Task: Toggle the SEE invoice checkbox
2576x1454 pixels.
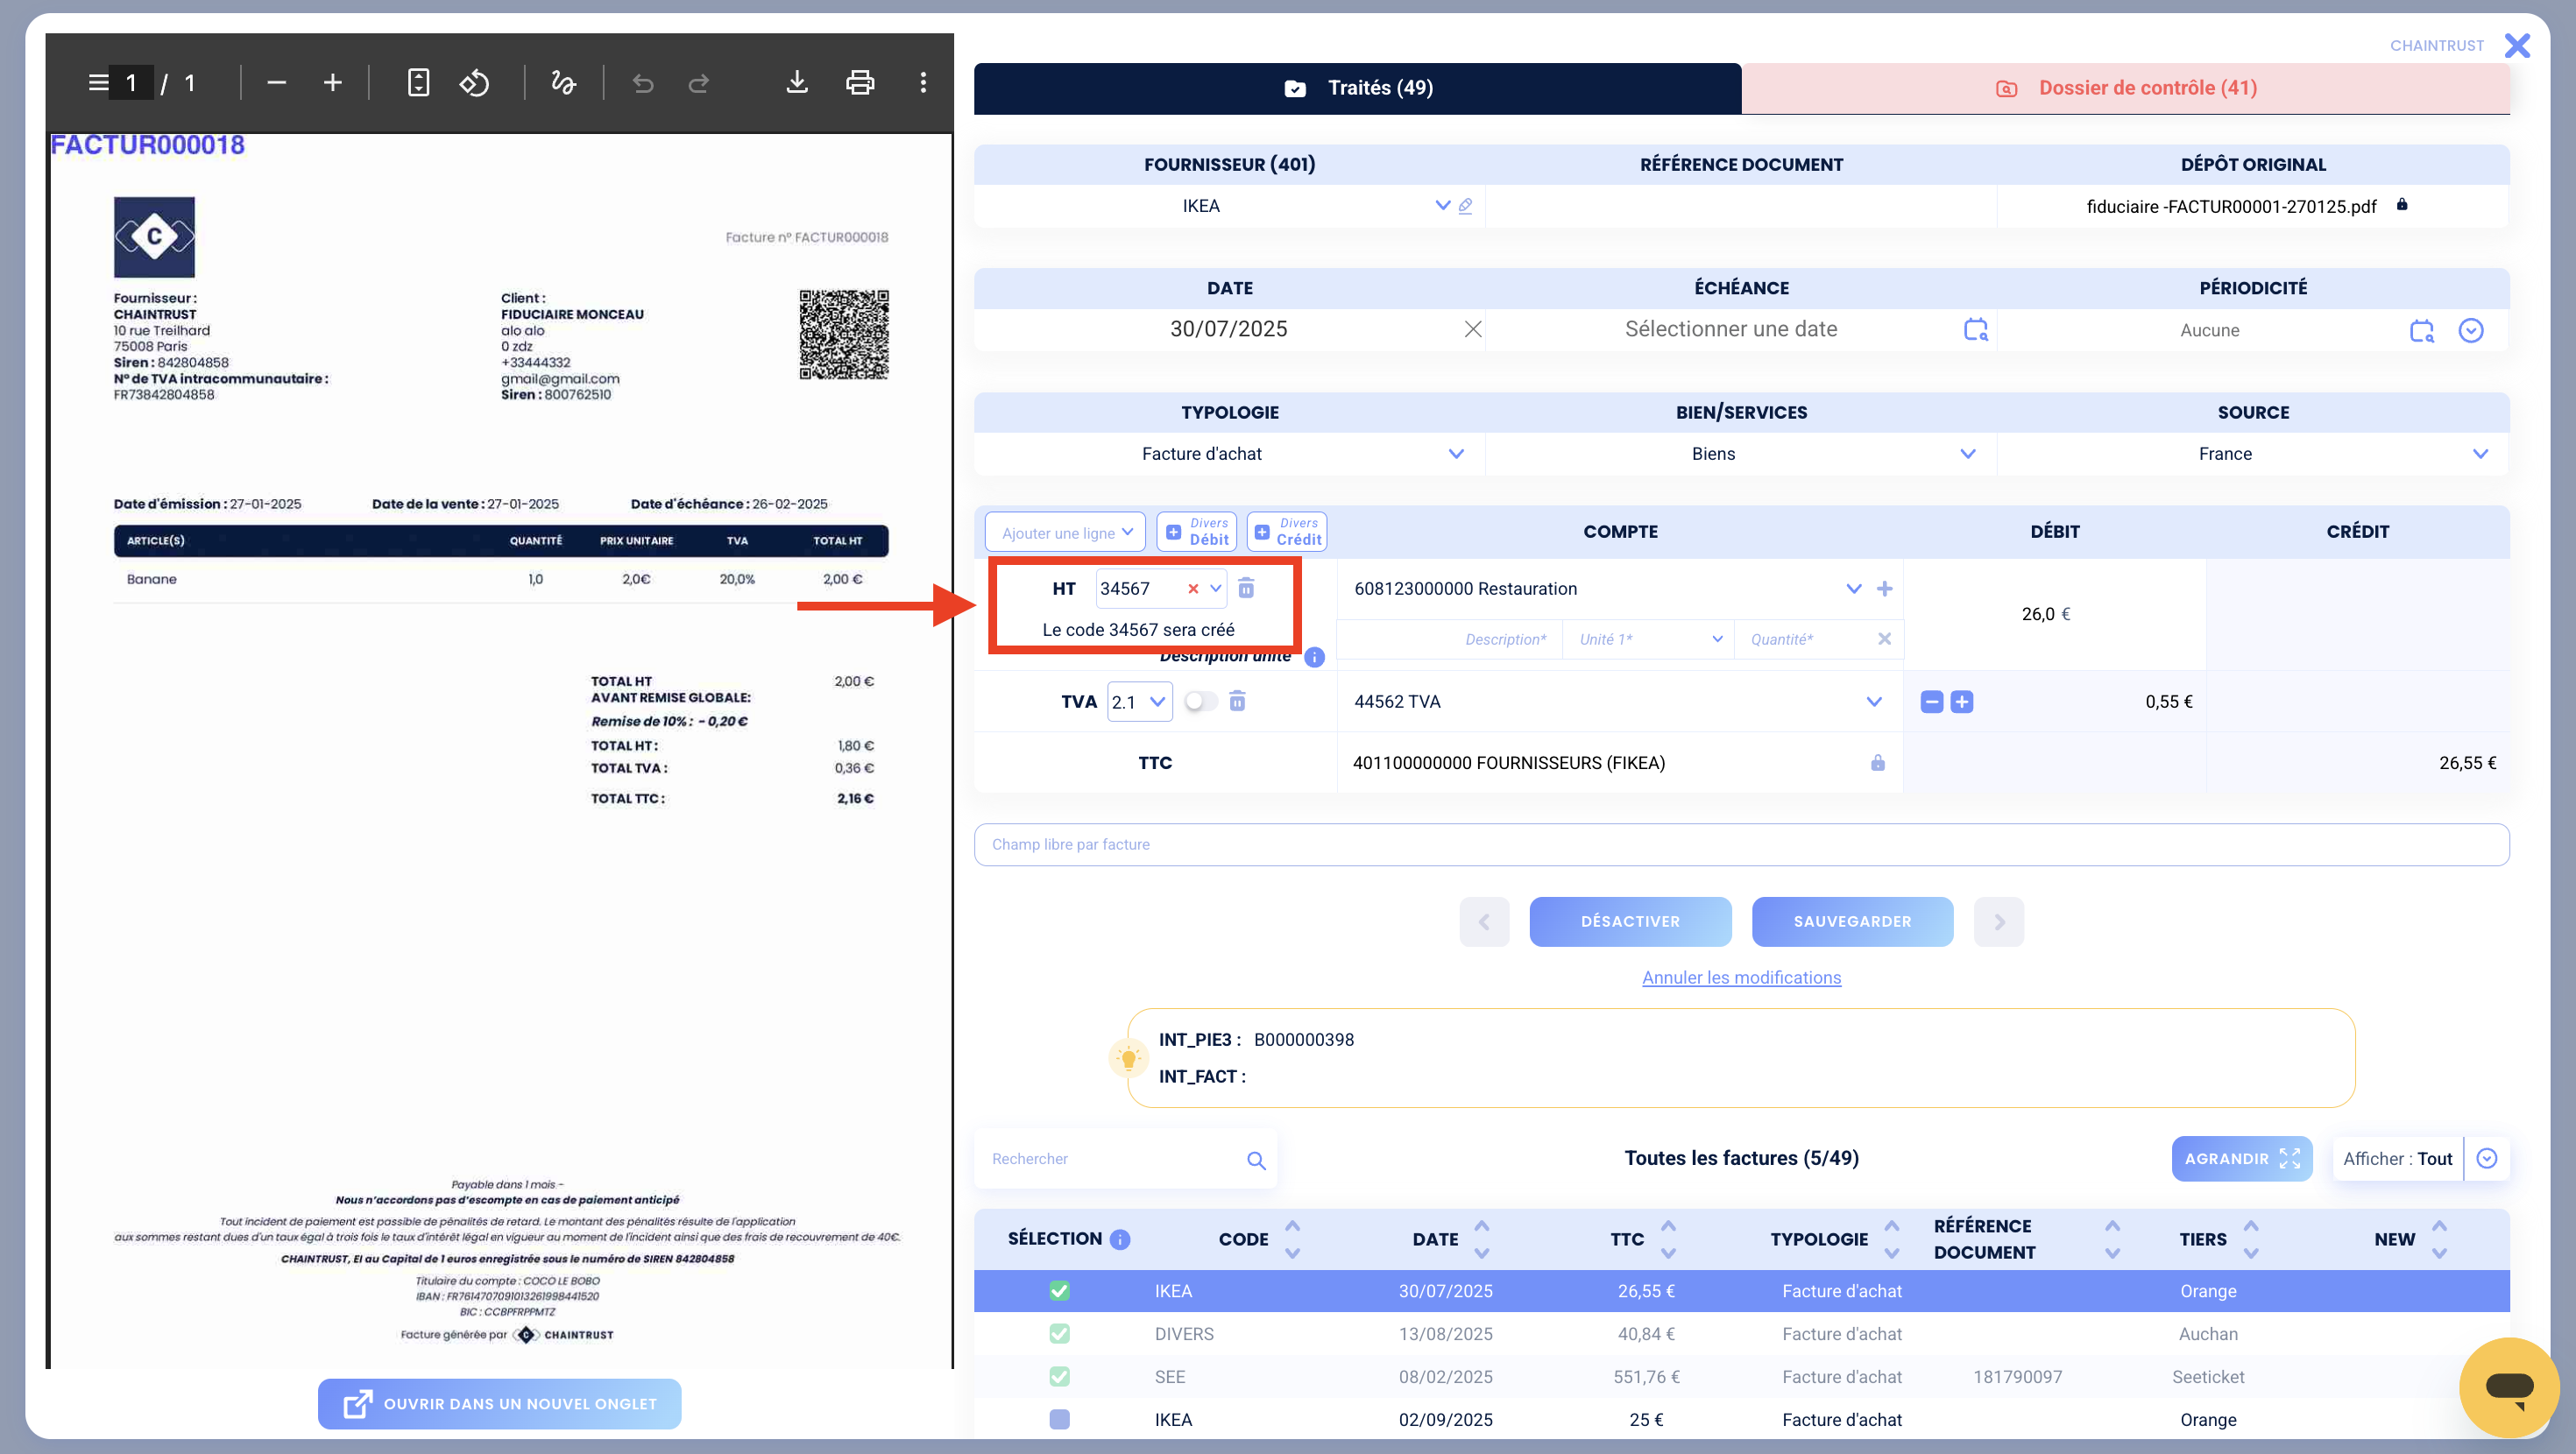Action: tap(1059, 1377)
